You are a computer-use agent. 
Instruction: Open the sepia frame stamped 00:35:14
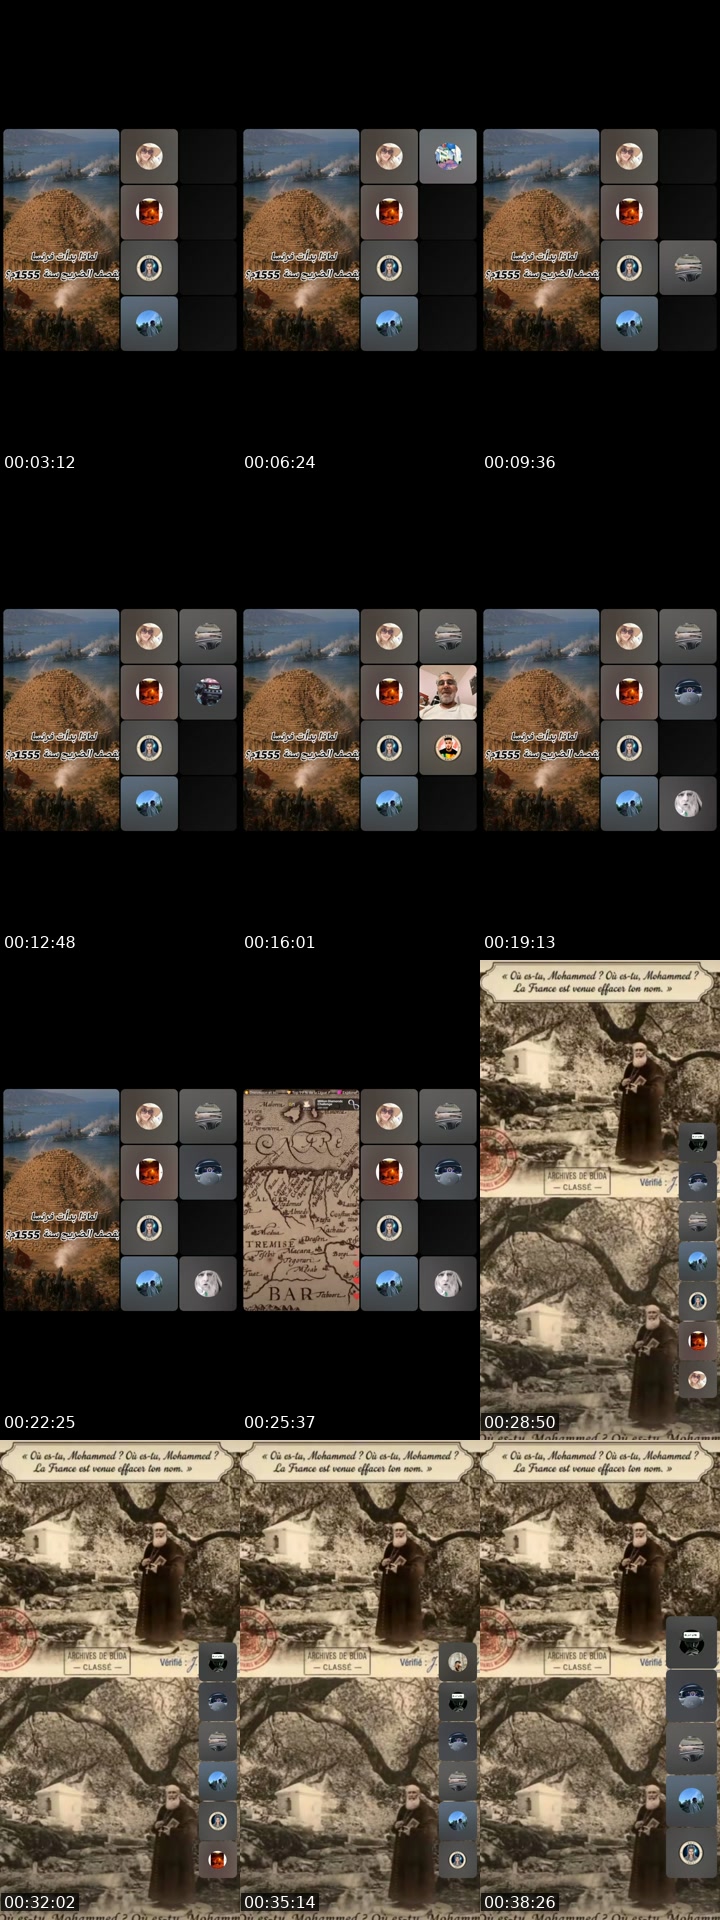360,1680
